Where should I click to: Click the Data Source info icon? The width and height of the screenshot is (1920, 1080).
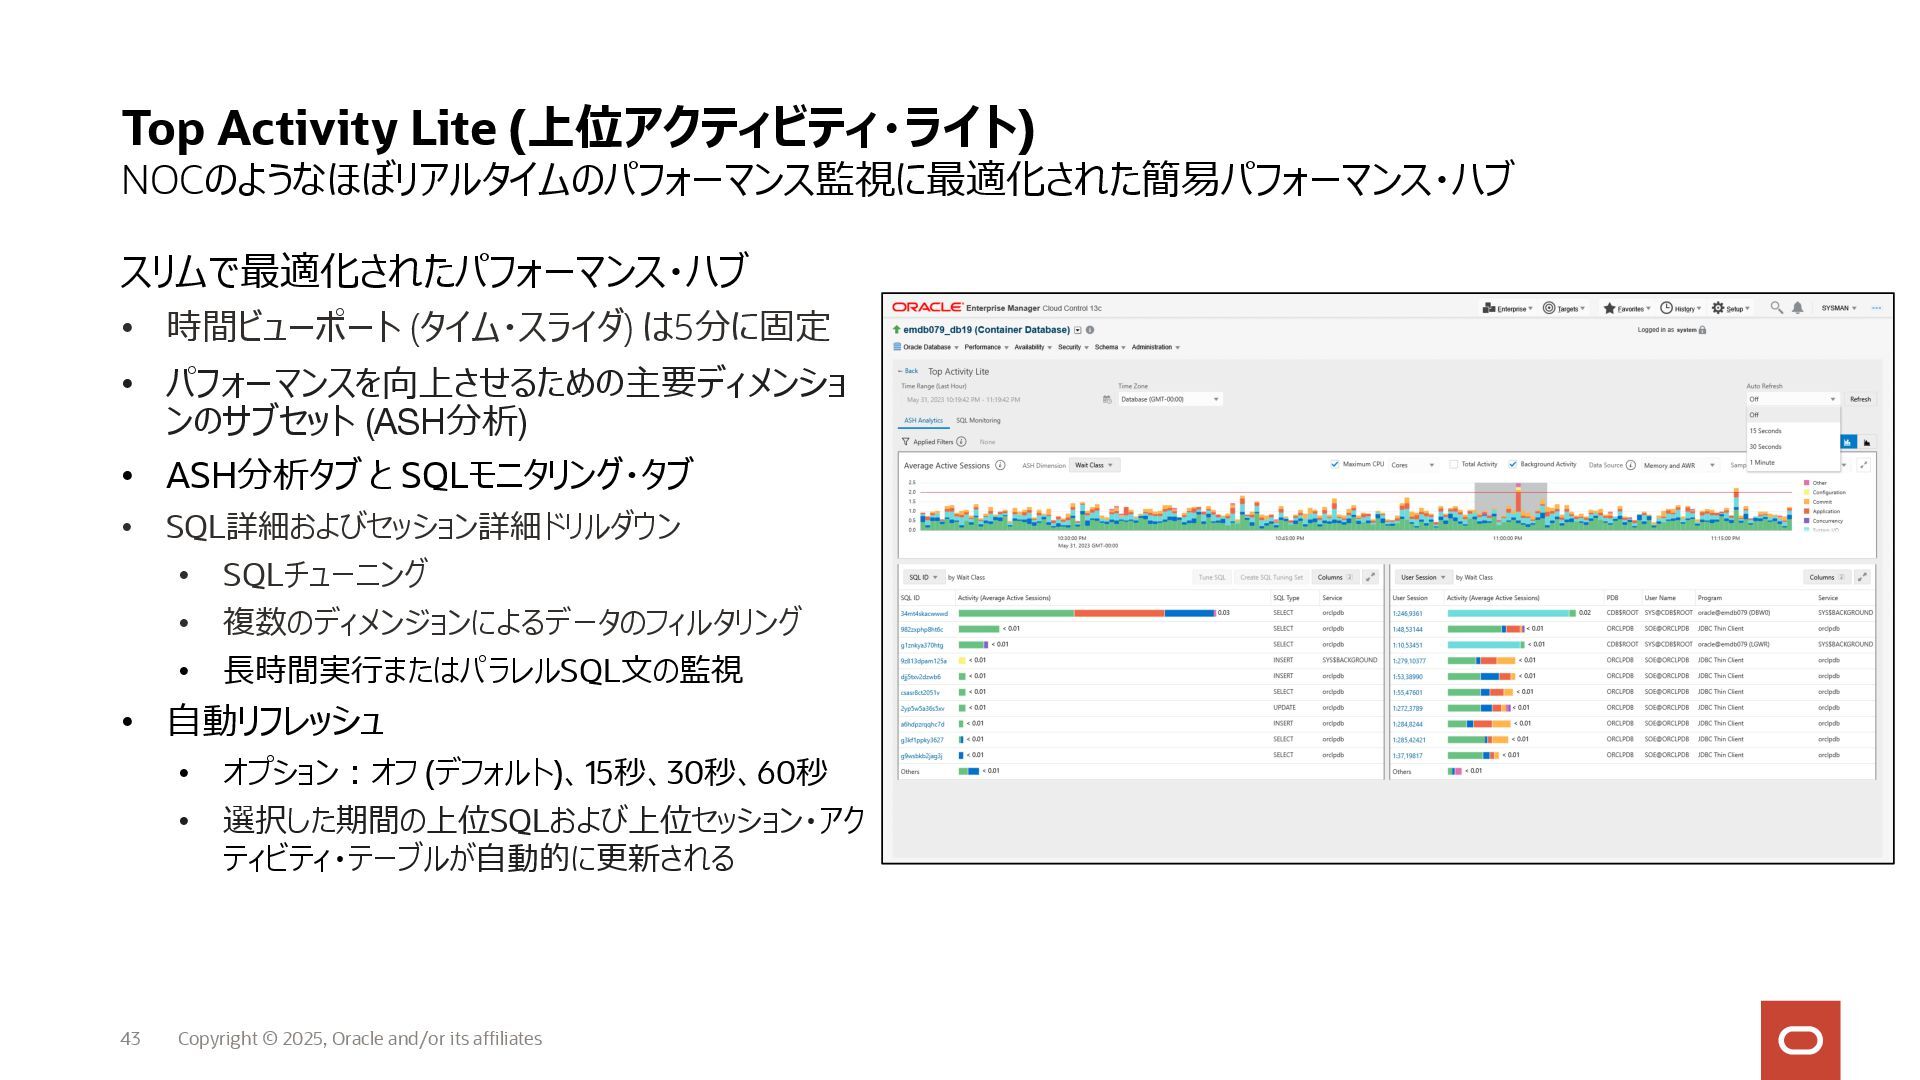tap(1631, 465)
